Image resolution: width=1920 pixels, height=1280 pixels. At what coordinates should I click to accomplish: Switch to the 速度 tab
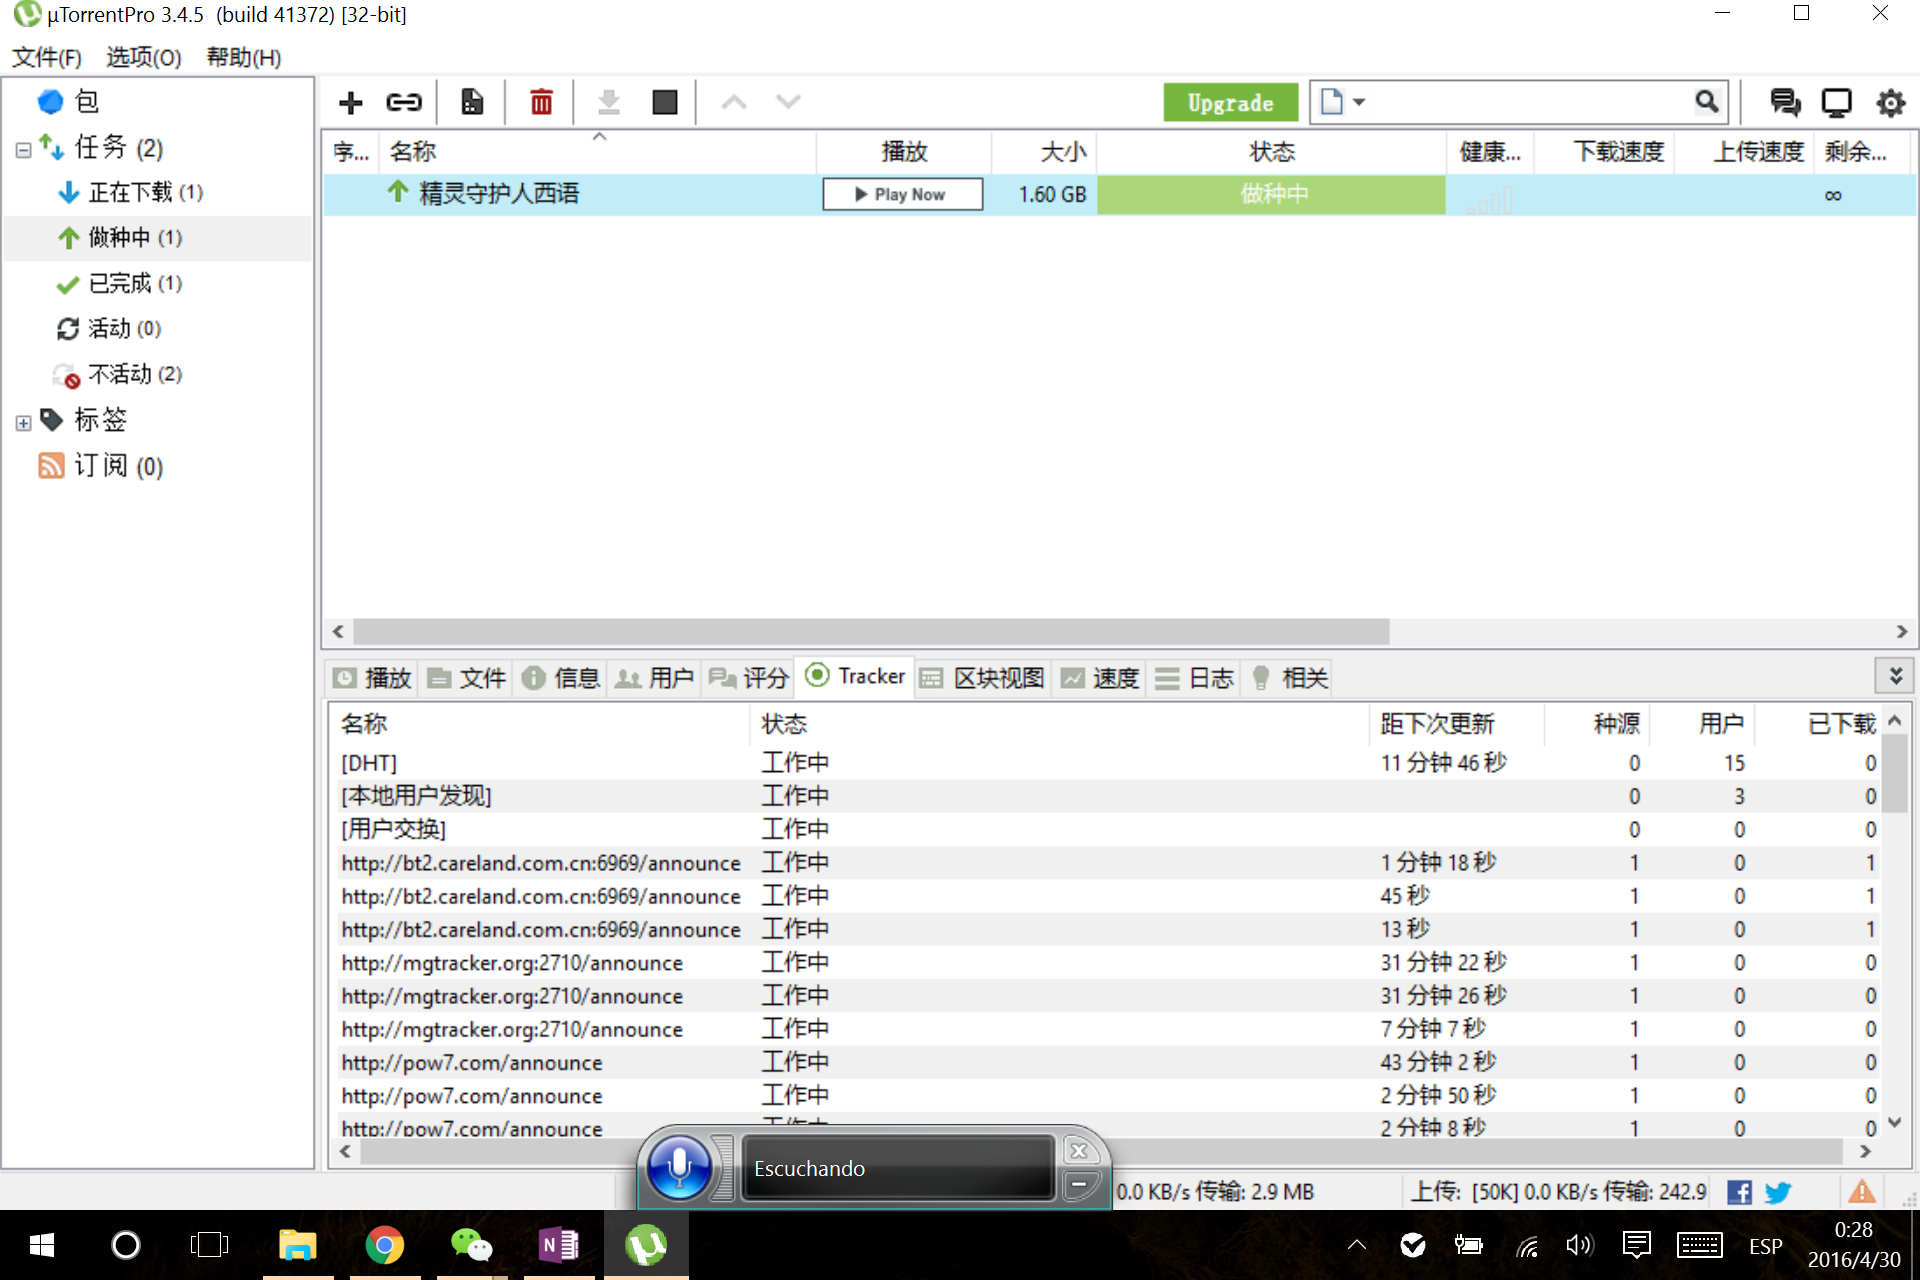(x=1100, y=678)
